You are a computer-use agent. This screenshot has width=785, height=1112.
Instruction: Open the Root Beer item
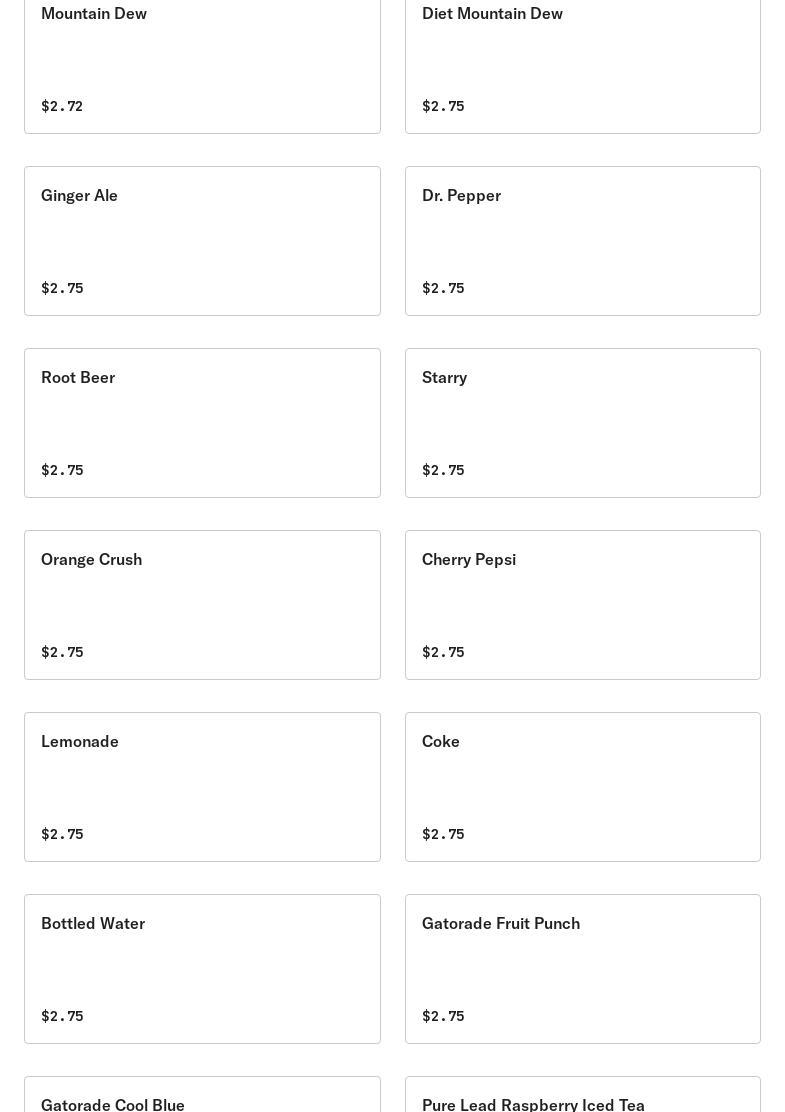[202, 422]
